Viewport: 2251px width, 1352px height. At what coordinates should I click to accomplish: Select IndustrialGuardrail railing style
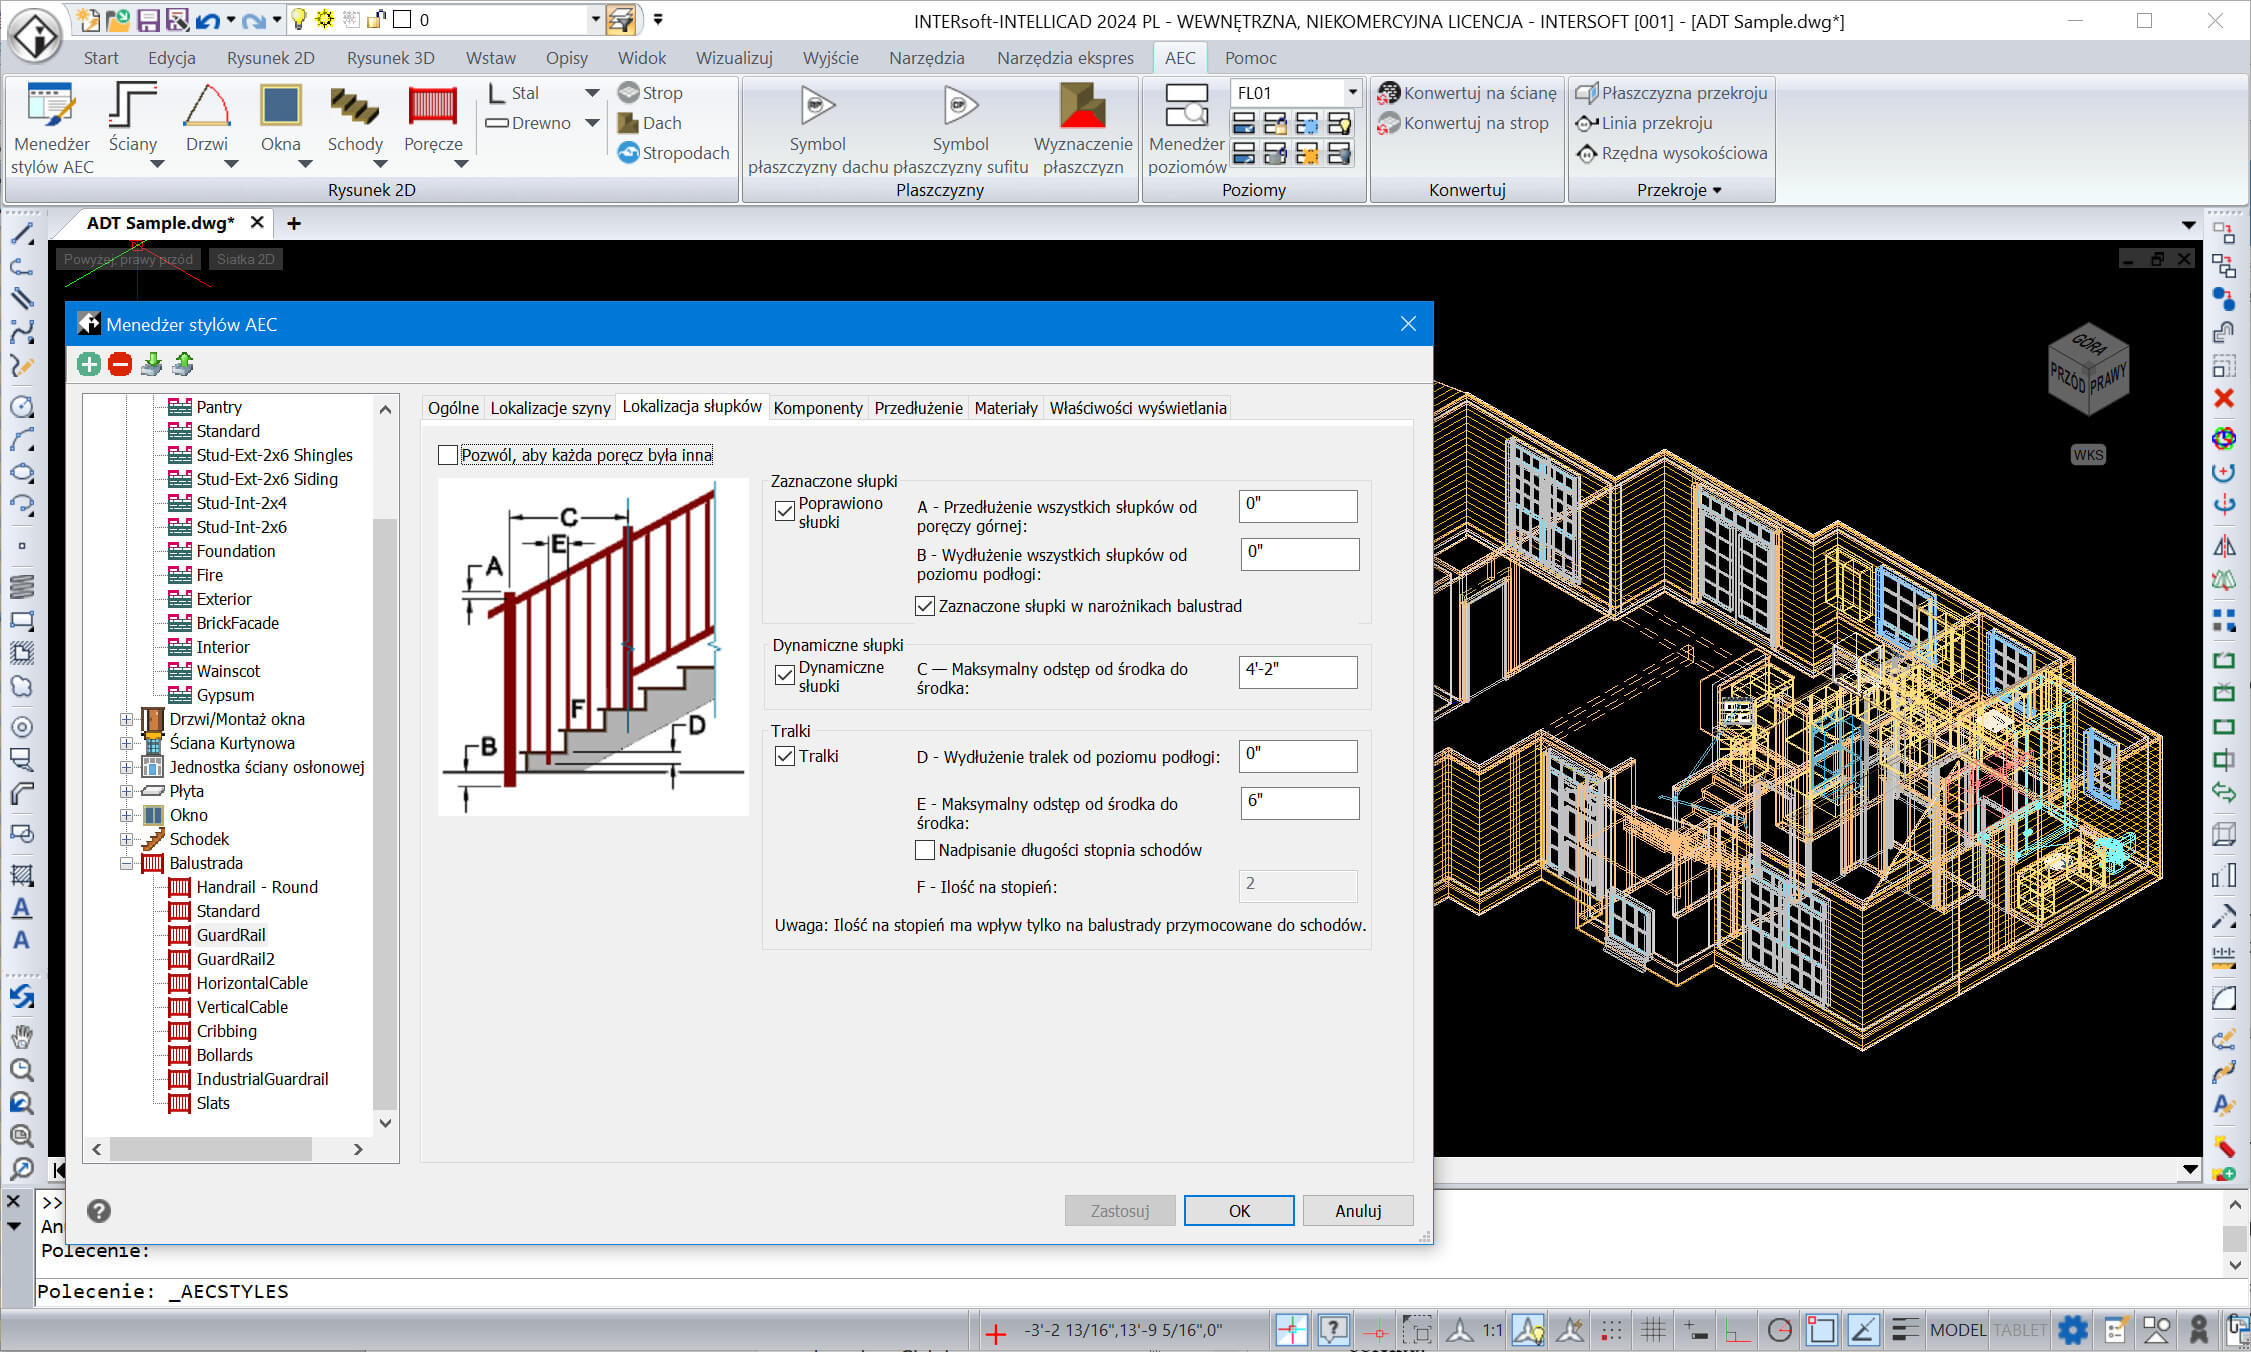point(262,1079)
